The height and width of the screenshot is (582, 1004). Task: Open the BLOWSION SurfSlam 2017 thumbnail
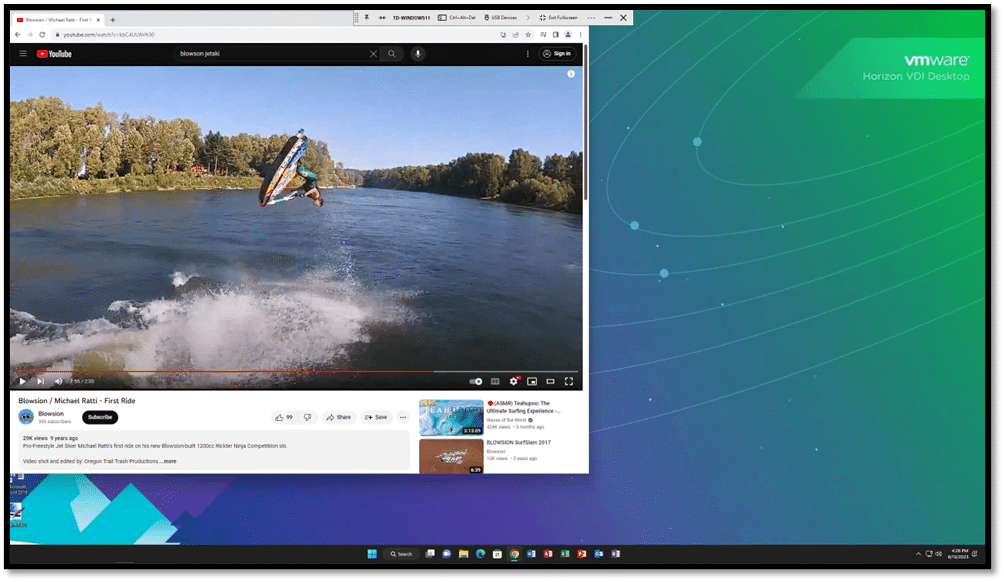pos(451,457)
